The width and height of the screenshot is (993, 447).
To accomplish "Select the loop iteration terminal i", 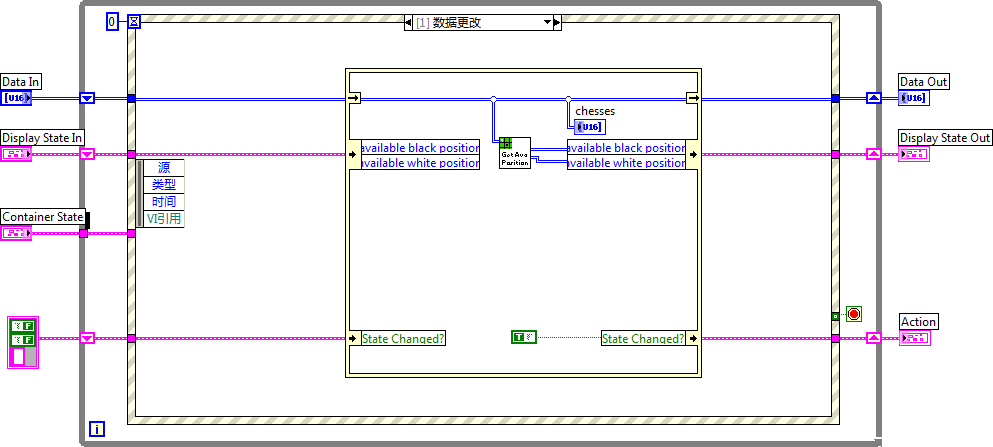I will pos(96,428).
